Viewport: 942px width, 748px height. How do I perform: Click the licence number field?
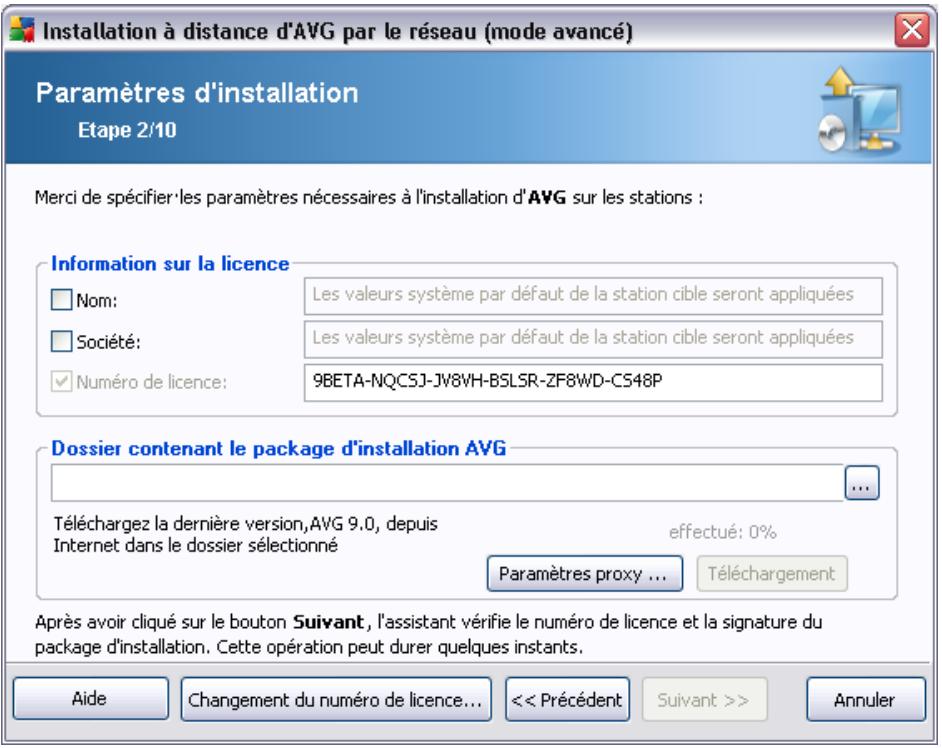coord(593,382)
